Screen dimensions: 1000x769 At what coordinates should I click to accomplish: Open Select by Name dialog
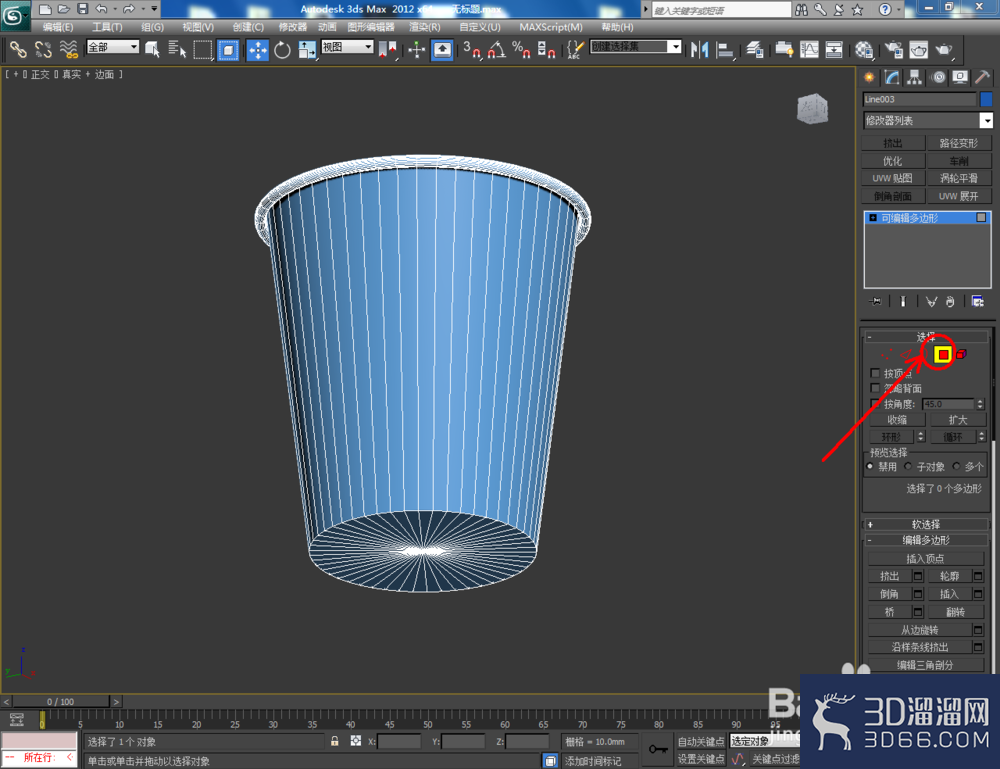pos(177,50)
